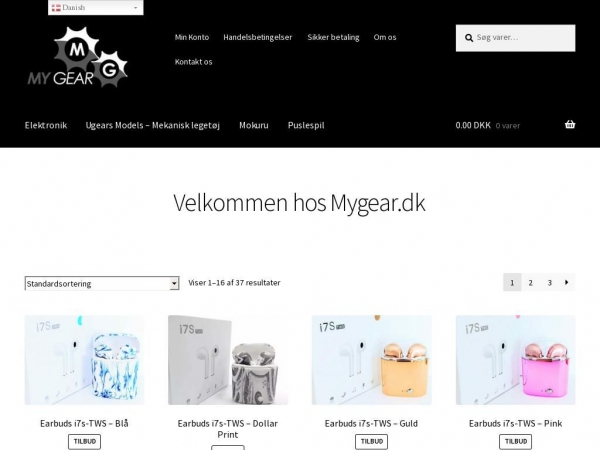Go to results page 3
Image resolution: width=600 pixels, height=450 pixels.
click(549, 282)
